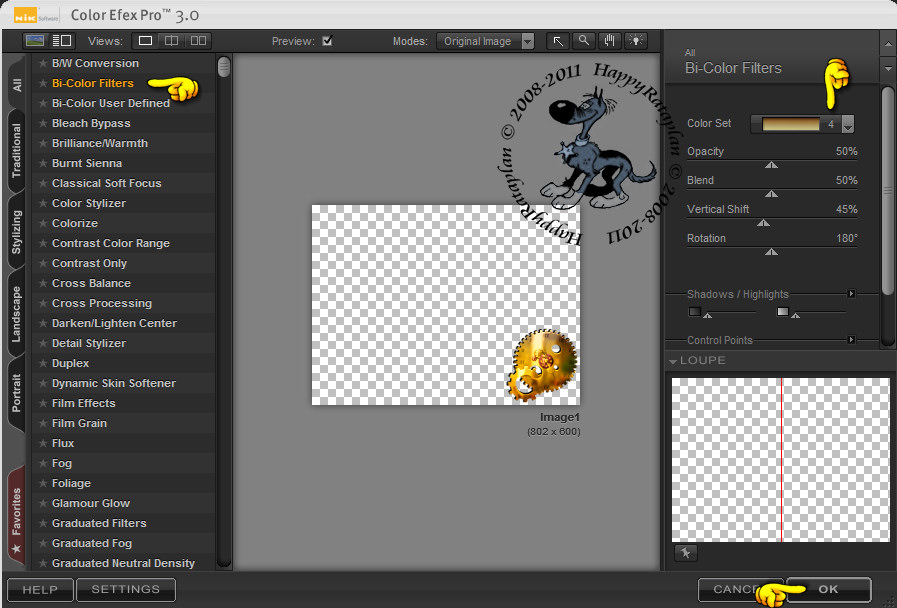The image size is (897, 608).
Task: Open the Stylizing category tab
Action: (x=17, y=232)
